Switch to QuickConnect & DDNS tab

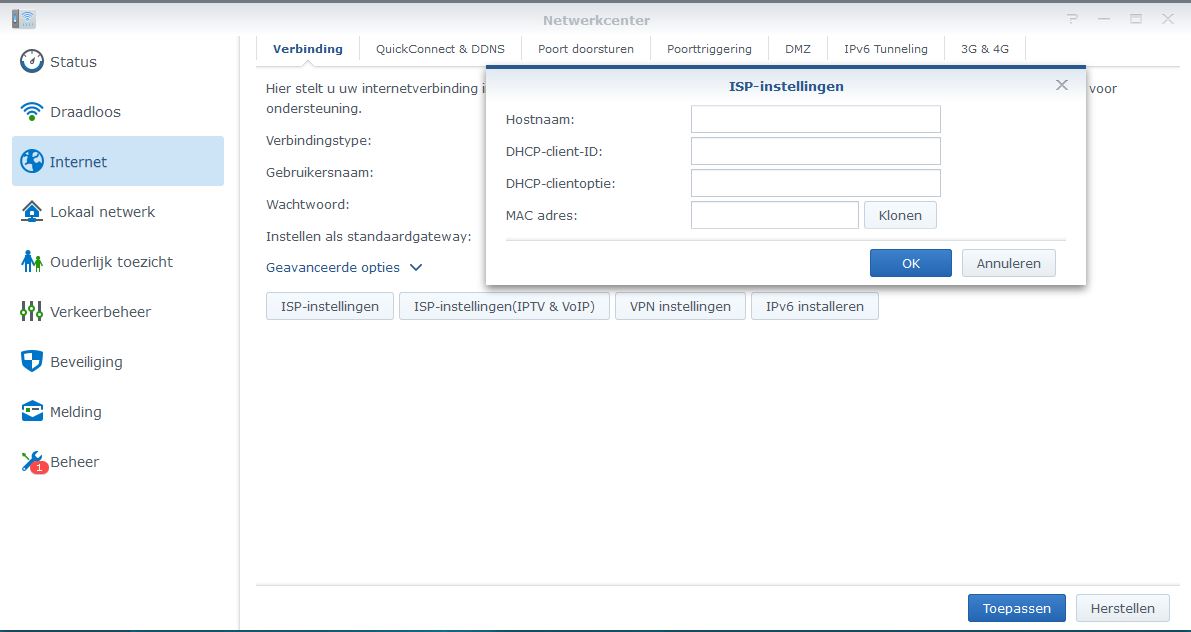click(440, 49)
